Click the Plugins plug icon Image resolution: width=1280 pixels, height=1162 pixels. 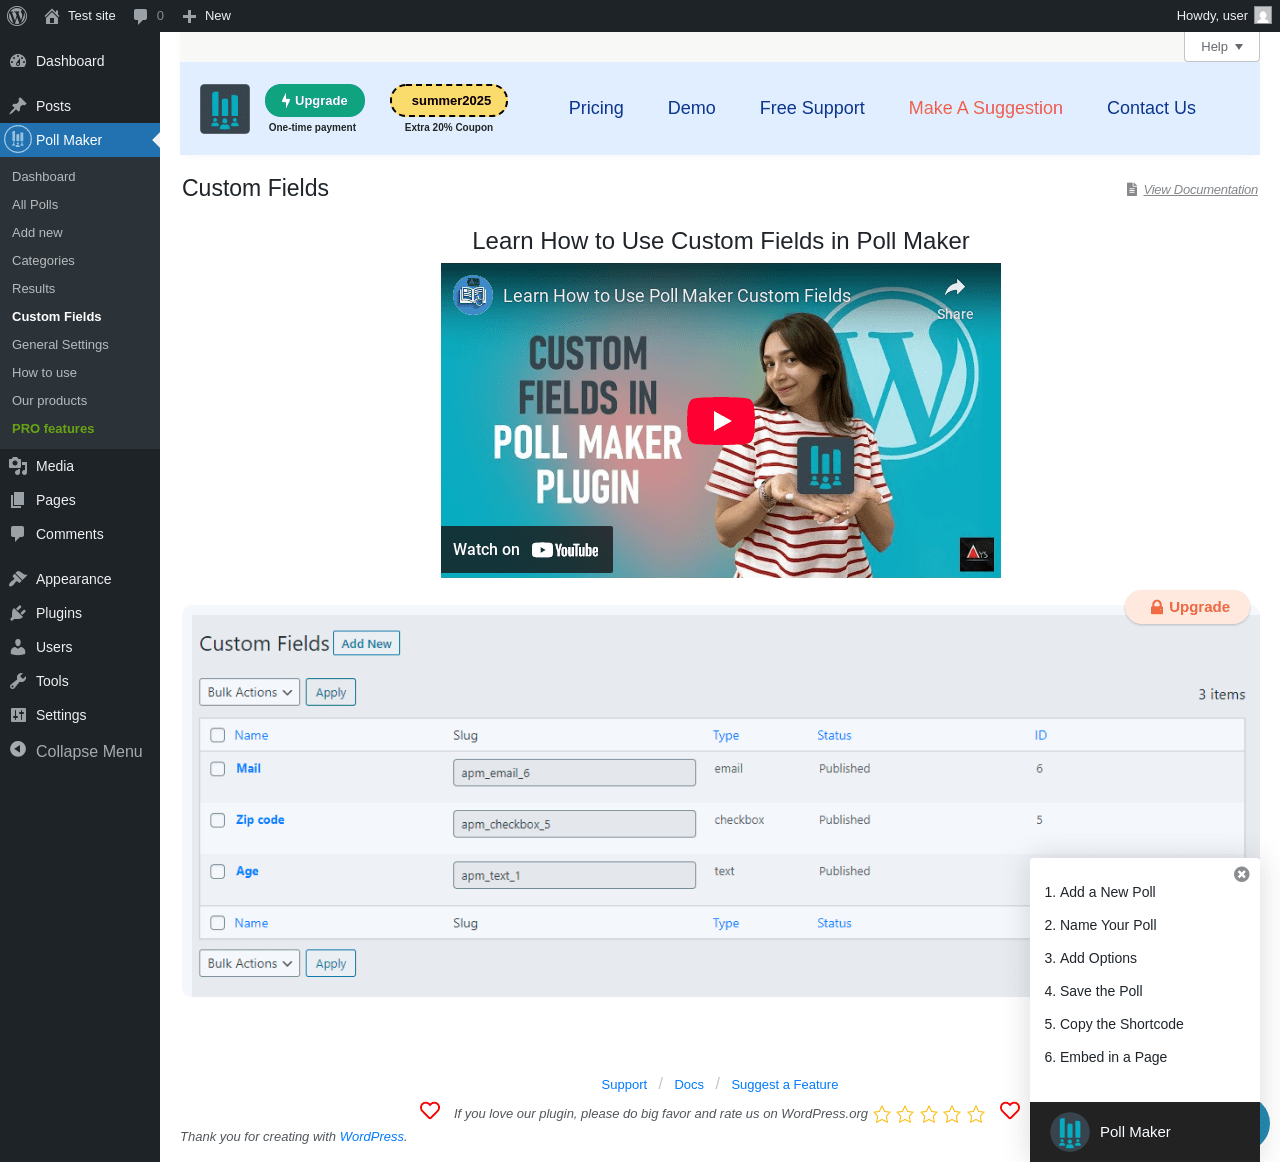pyautogui.click(x=18, y=613)
